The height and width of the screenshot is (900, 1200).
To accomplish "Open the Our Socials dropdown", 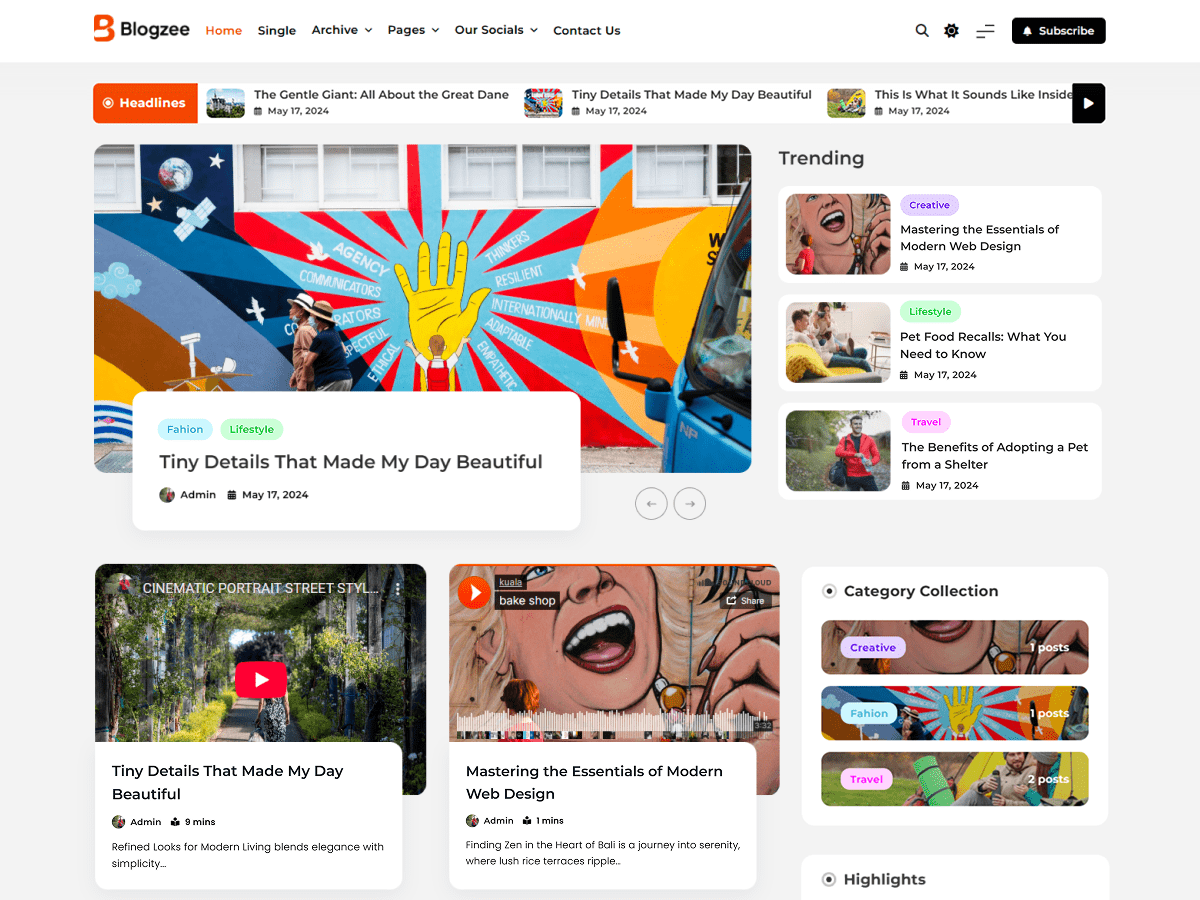I will click(496, 30).
